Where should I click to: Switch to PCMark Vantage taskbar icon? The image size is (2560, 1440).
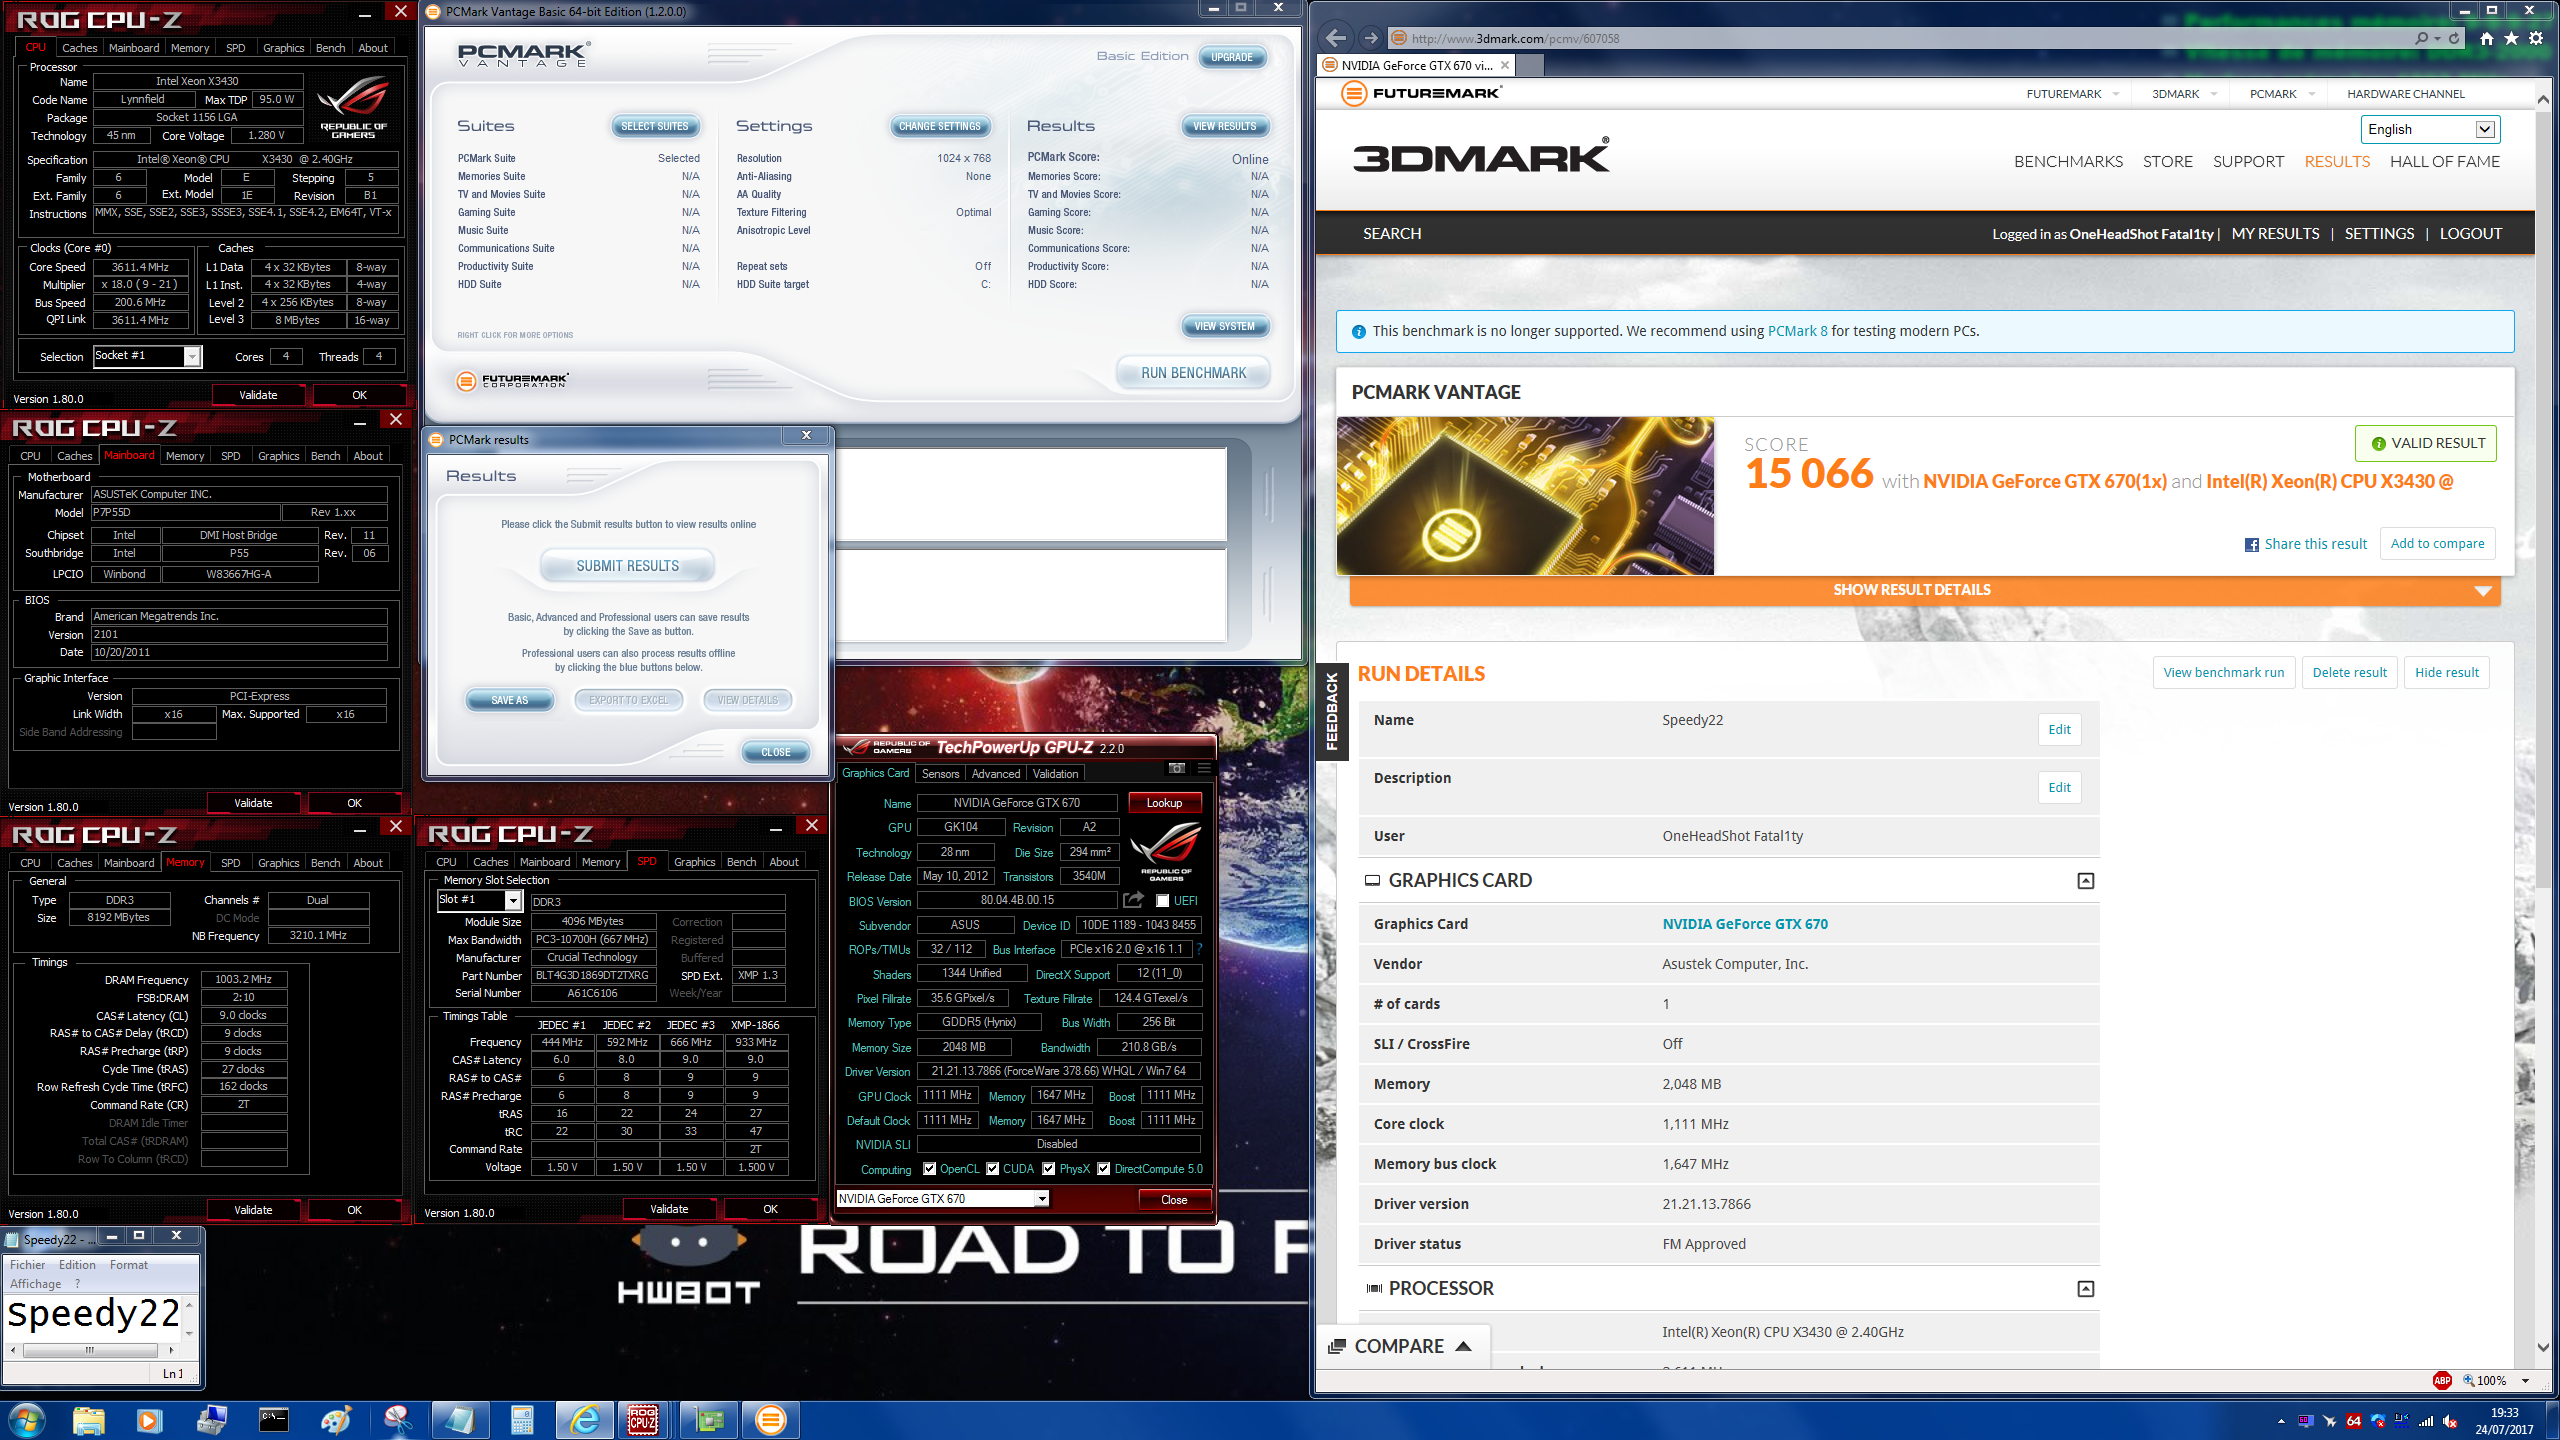click(771, 1420)
